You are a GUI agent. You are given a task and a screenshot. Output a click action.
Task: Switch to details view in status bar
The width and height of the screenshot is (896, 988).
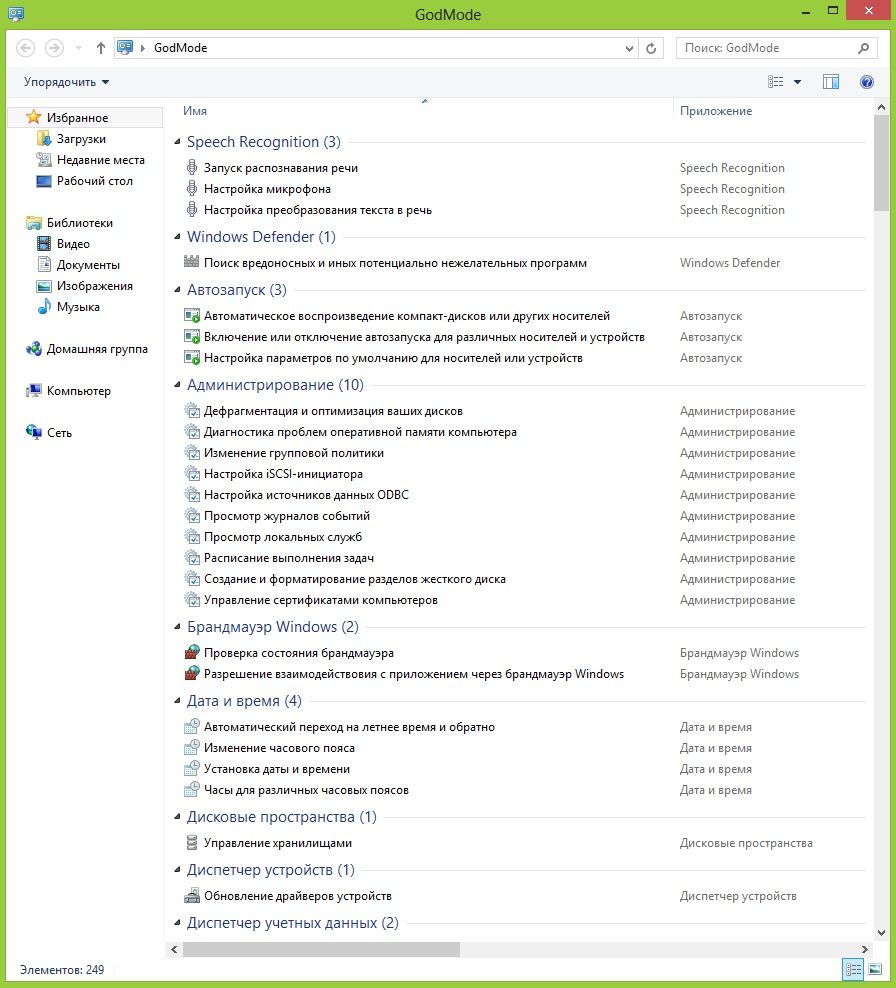[853, 969]
